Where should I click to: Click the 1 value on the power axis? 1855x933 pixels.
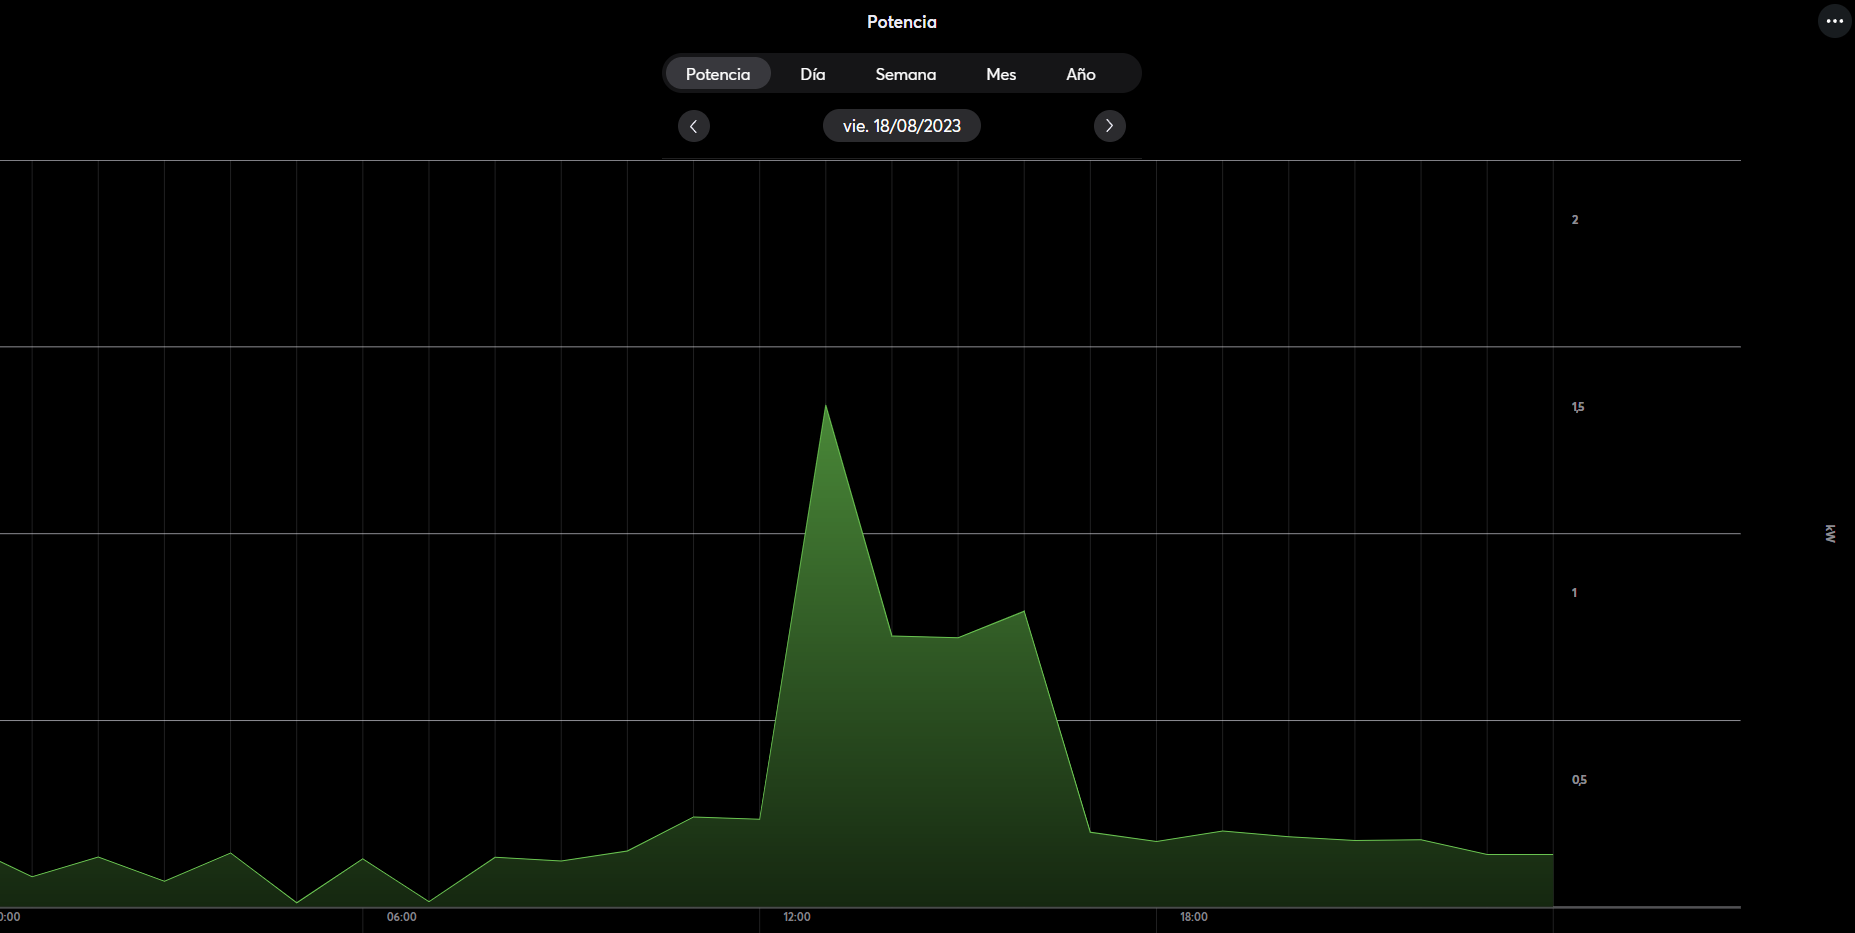1574,593
